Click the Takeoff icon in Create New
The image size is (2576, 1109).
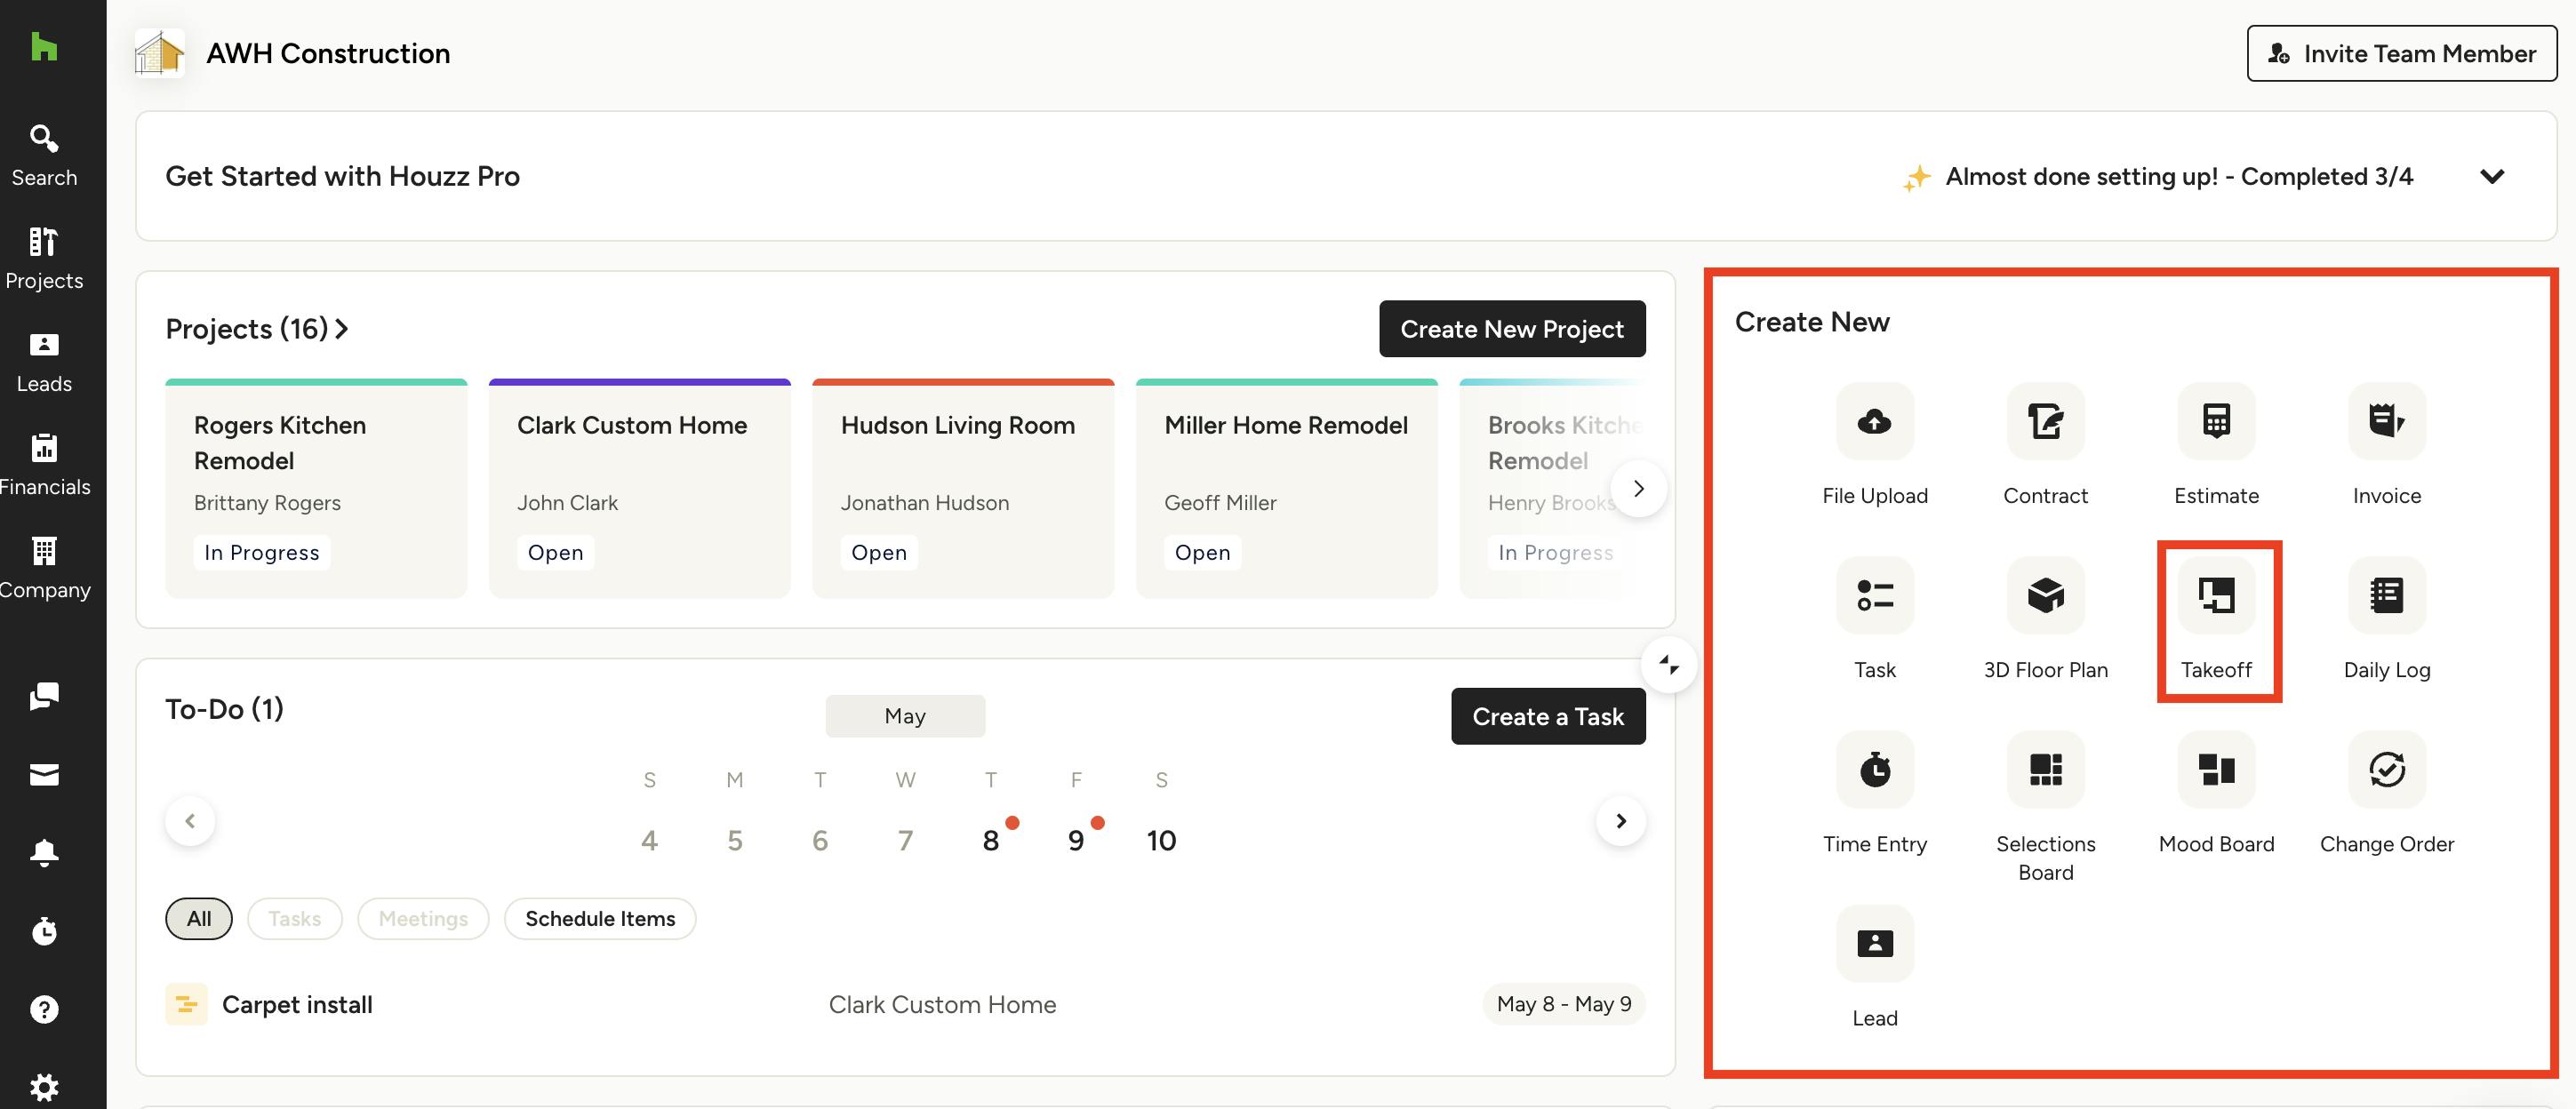[2215, 596]
